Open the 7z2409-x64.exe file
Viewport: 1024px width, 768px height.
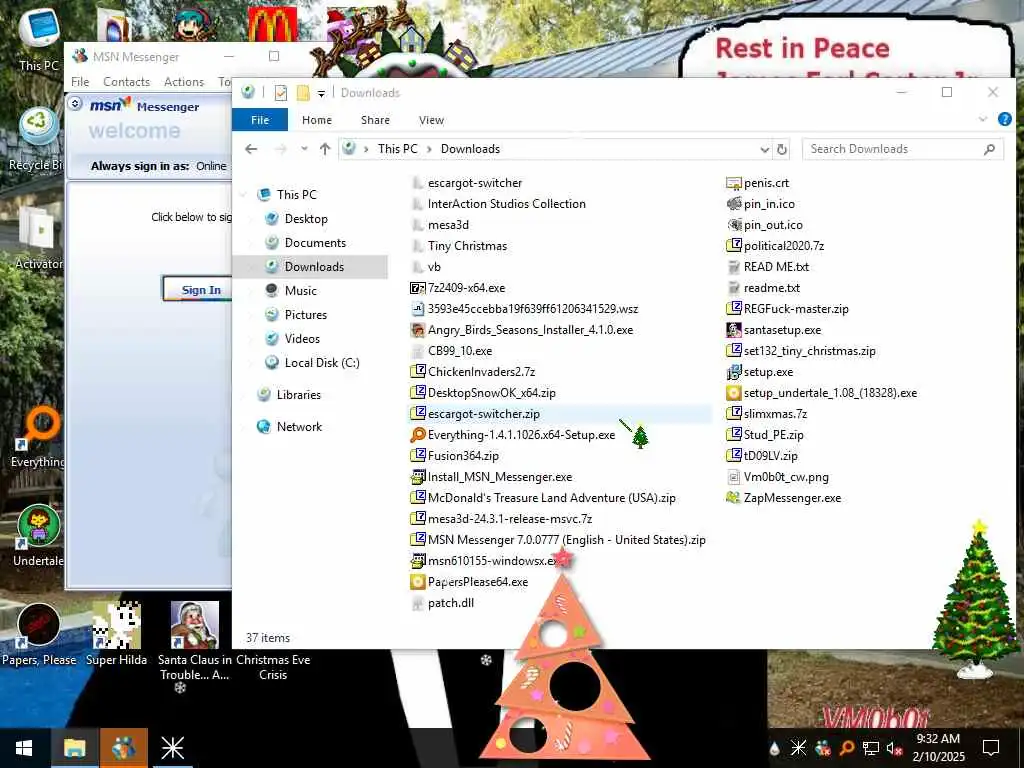(x=457, y=288)
